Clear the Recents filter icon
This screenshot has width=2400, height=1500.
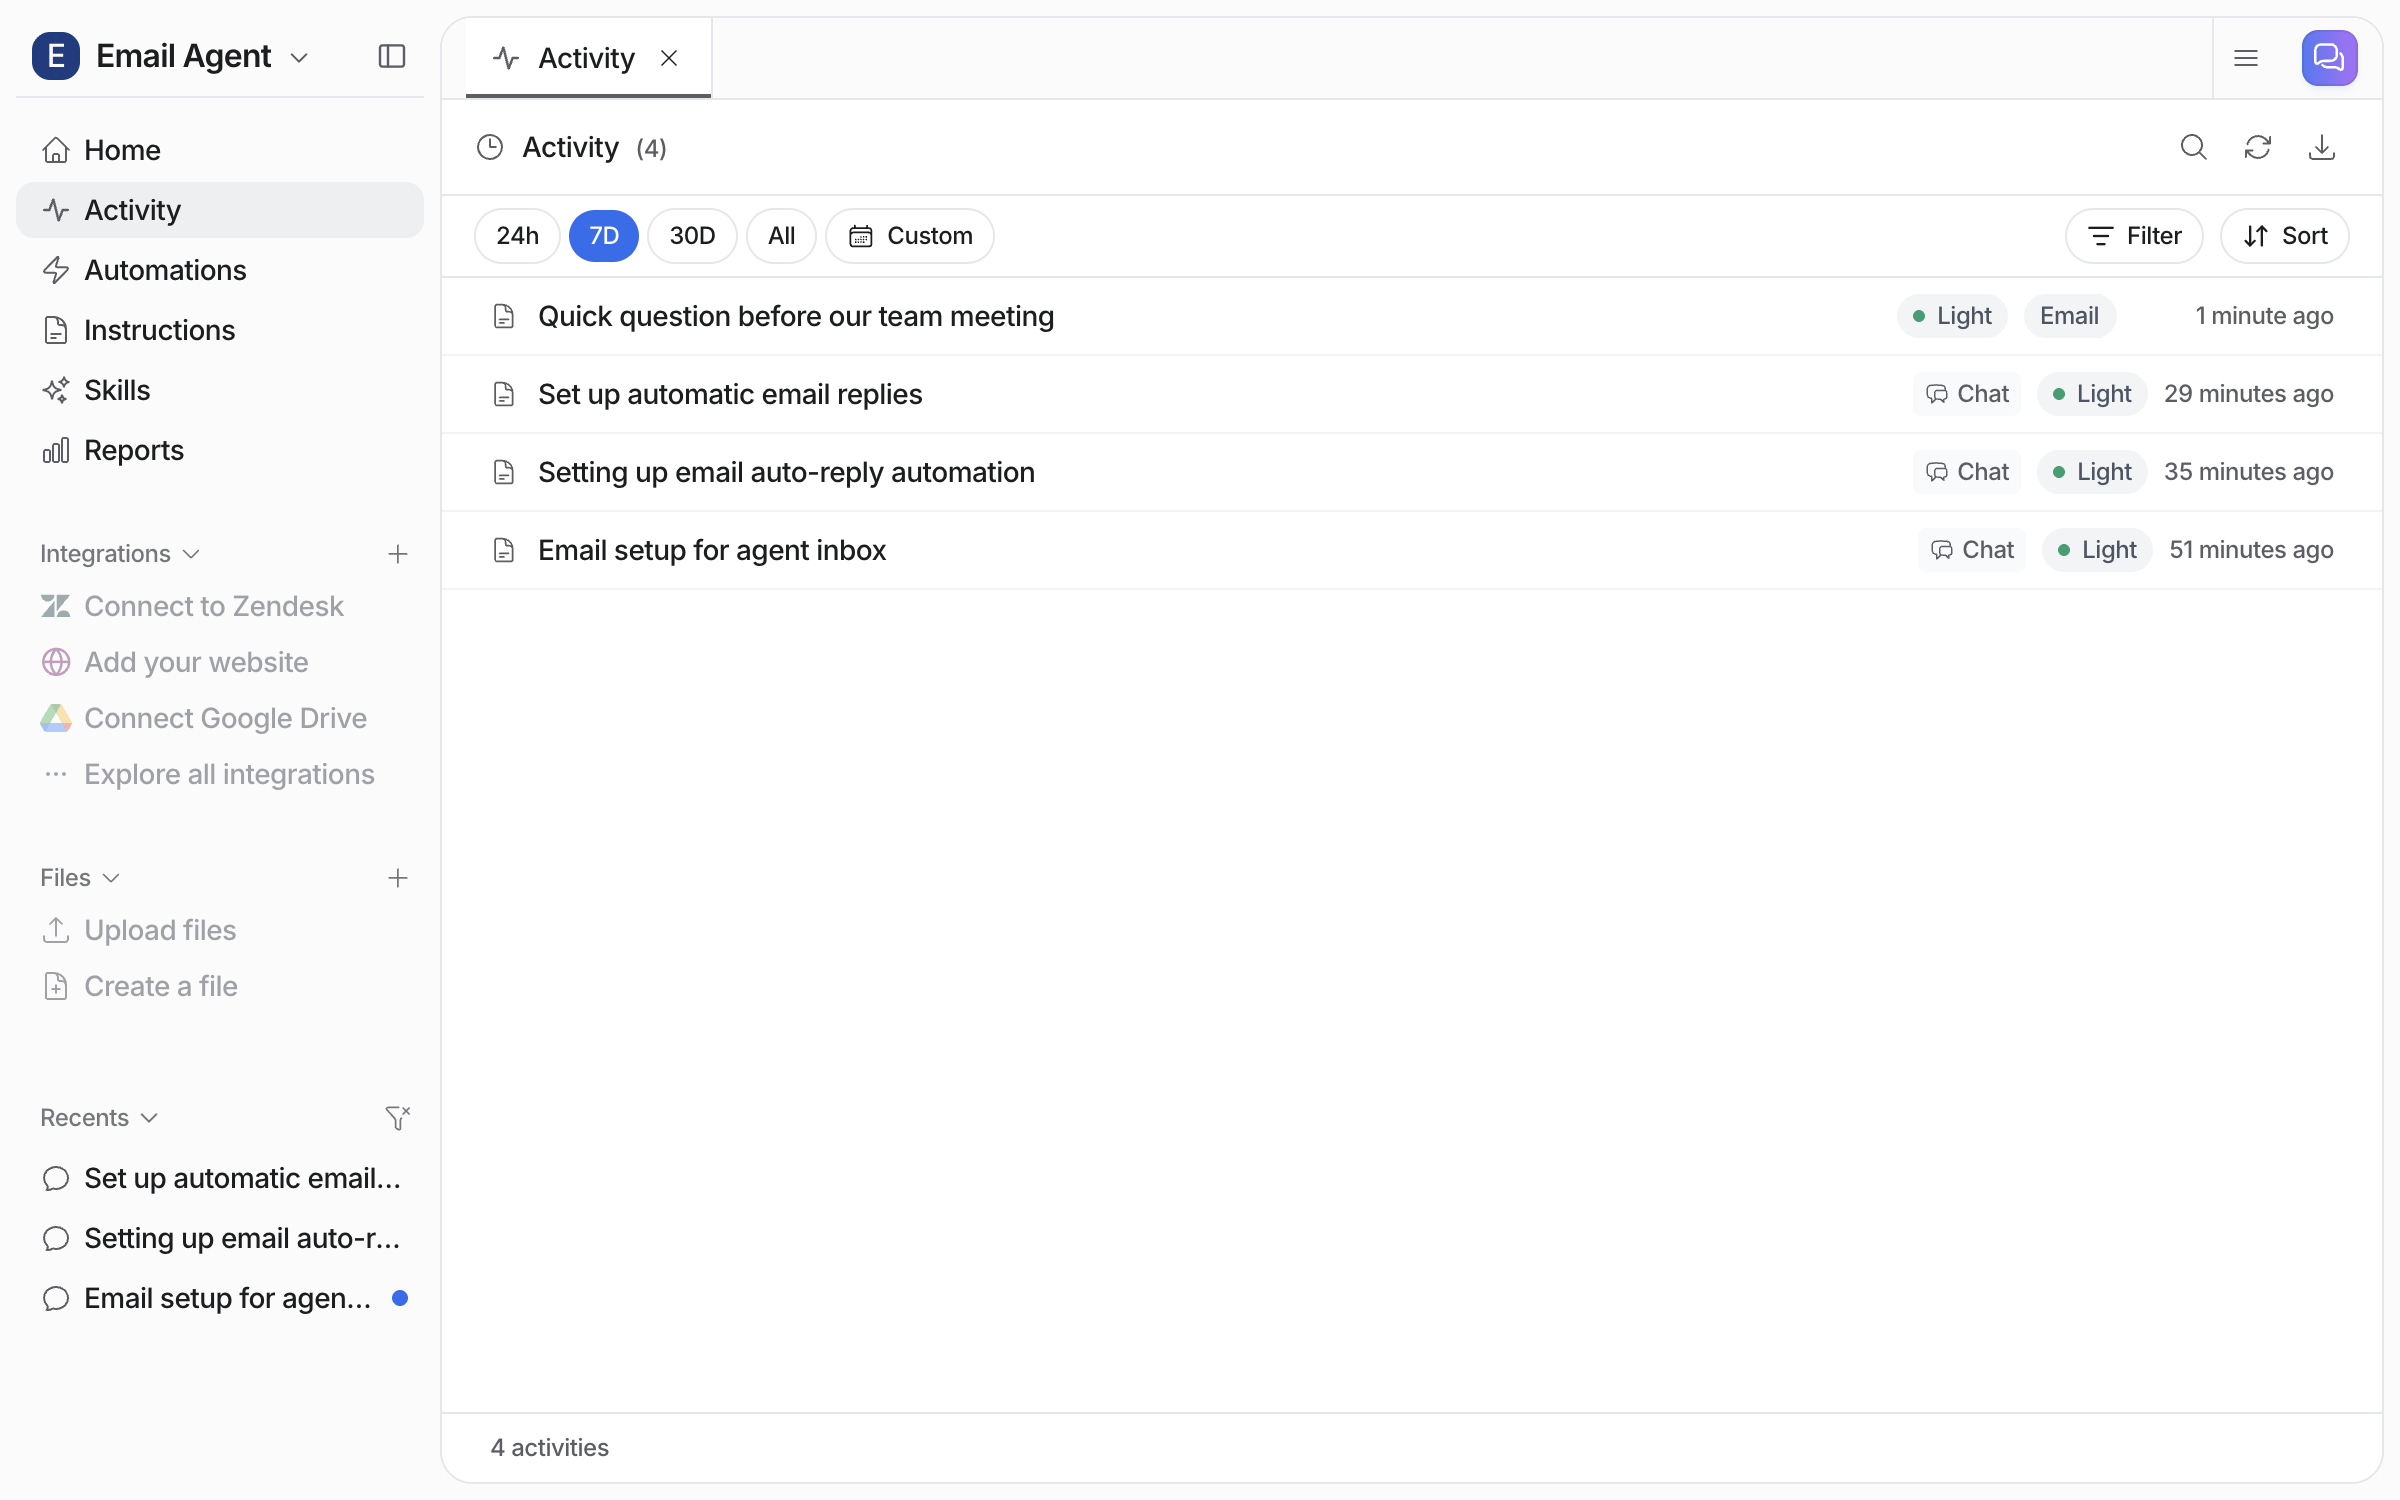[398, 1118]
